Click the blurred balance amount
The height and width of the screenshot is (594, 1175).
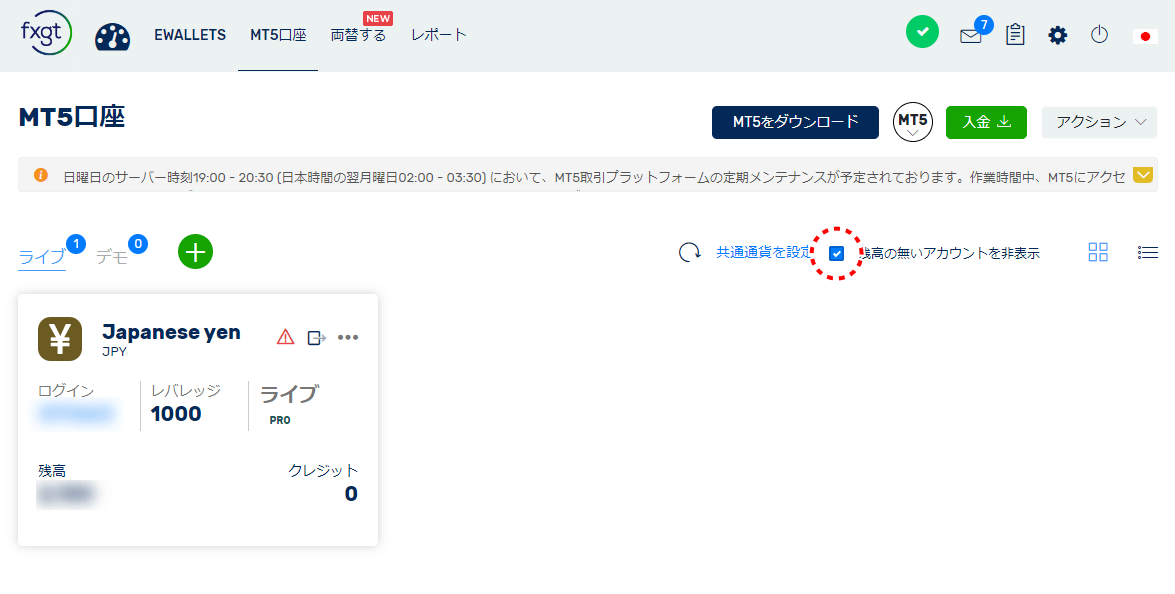click(x=67, y=494)
